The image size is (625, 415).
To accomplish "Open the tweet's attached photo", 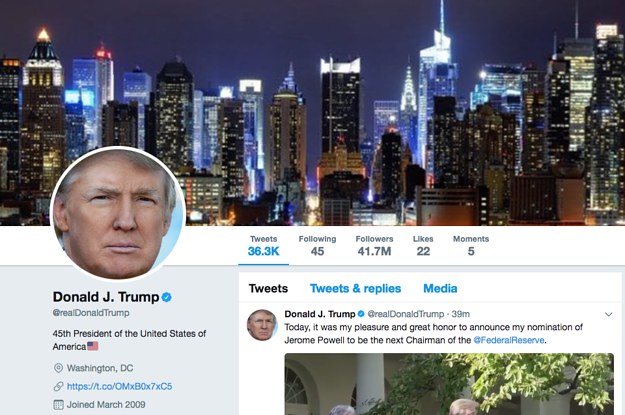I will [x=449, y=384].
